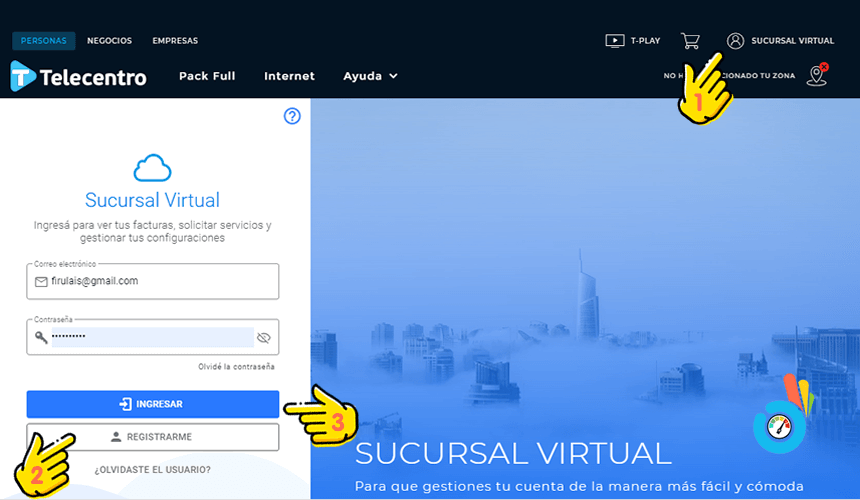
Task: Open the help question mark icon
Action: pyautogui.click(x=292, y=116)
